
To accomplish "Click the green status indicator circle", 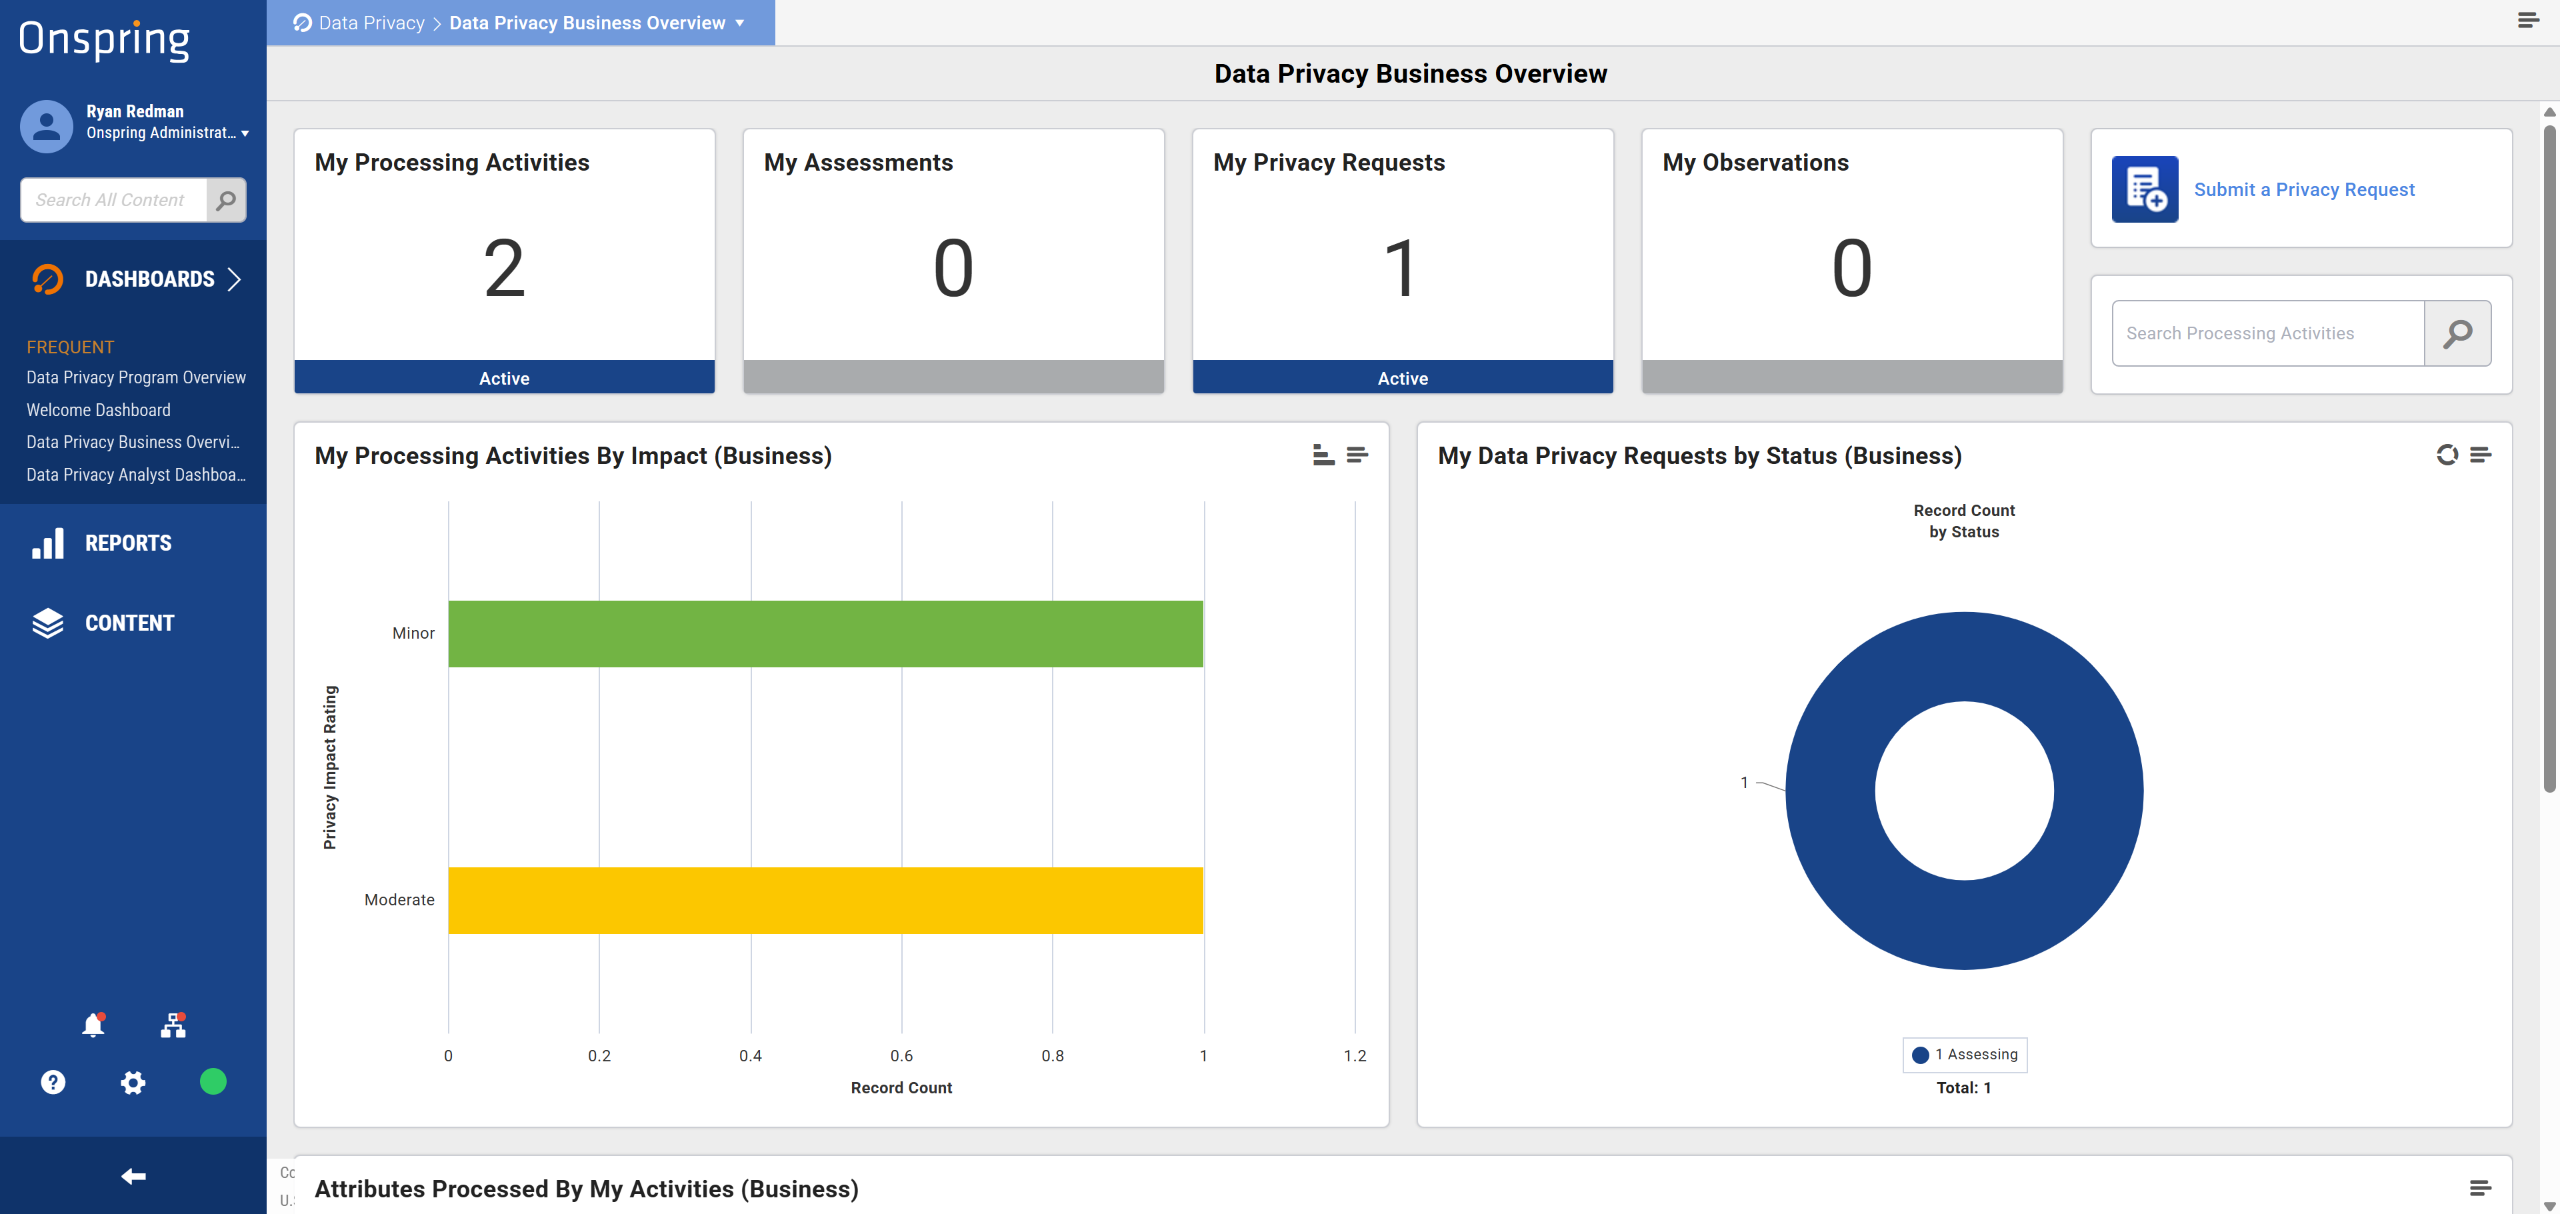I will 213,1082.
